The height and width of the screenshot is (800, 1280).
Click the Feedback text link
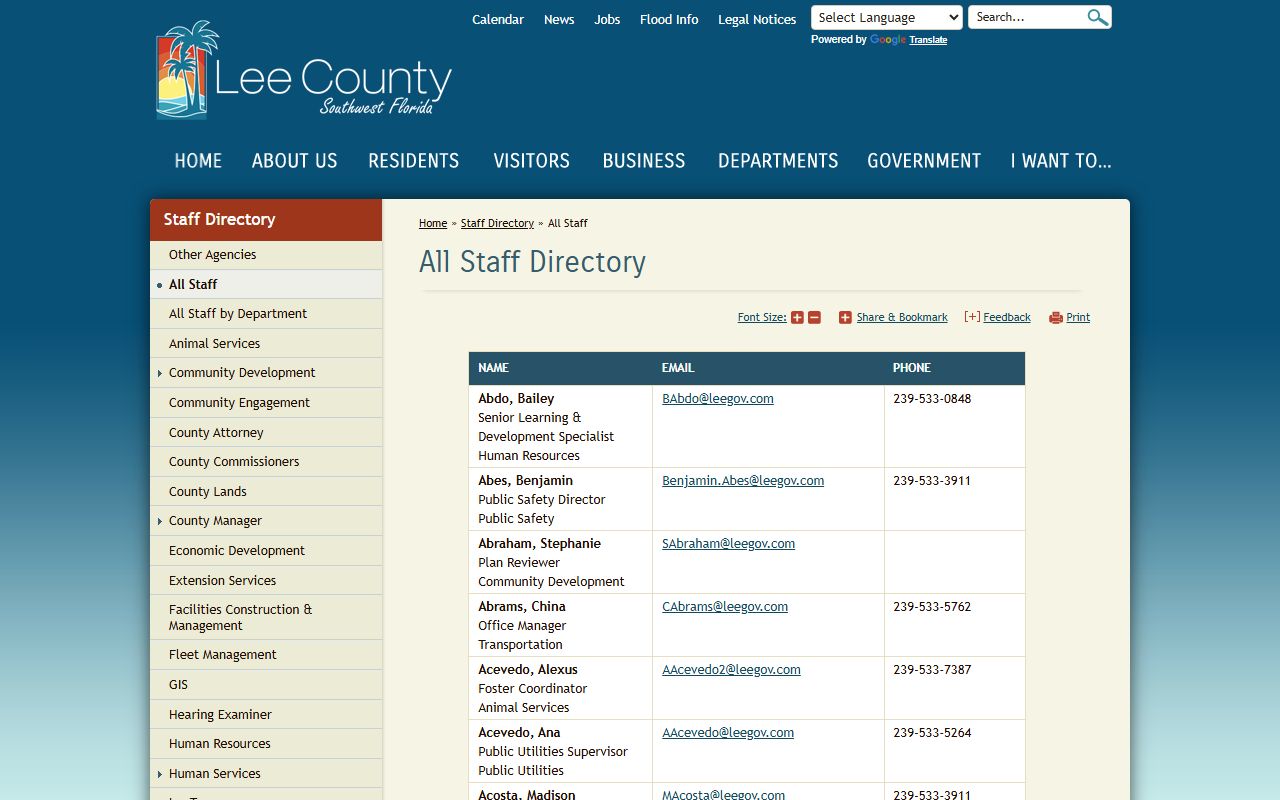1007,317
